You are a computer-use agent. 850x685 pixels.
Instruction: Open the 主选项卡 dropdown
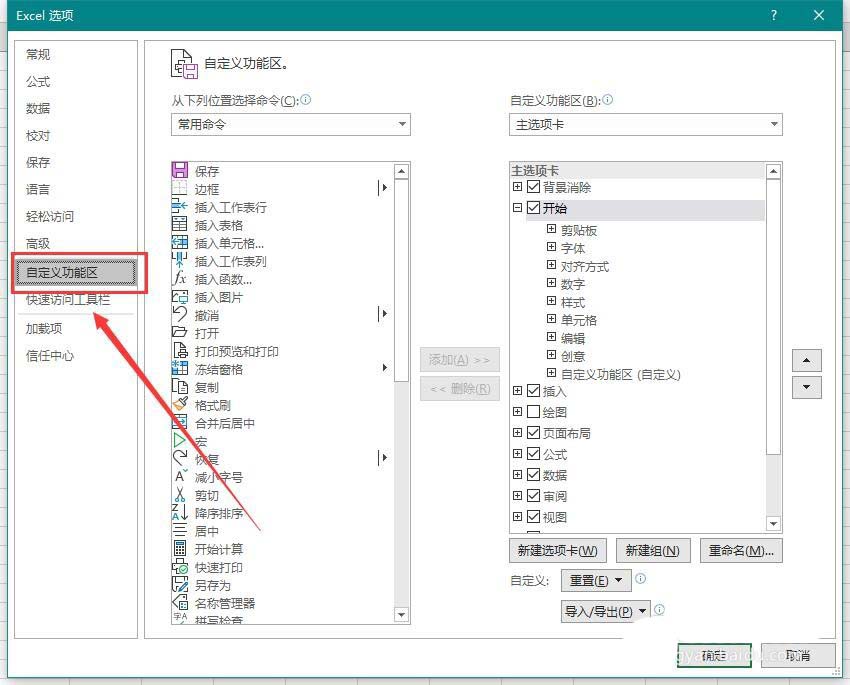pyautogui.click(x=646, y=125)
